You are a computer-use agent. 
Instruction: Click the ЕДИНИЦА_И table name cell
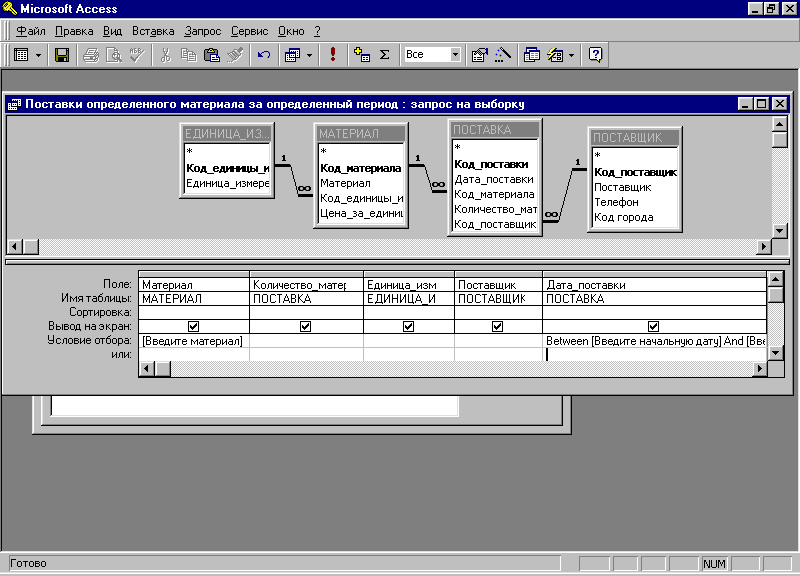click(409, 298)
